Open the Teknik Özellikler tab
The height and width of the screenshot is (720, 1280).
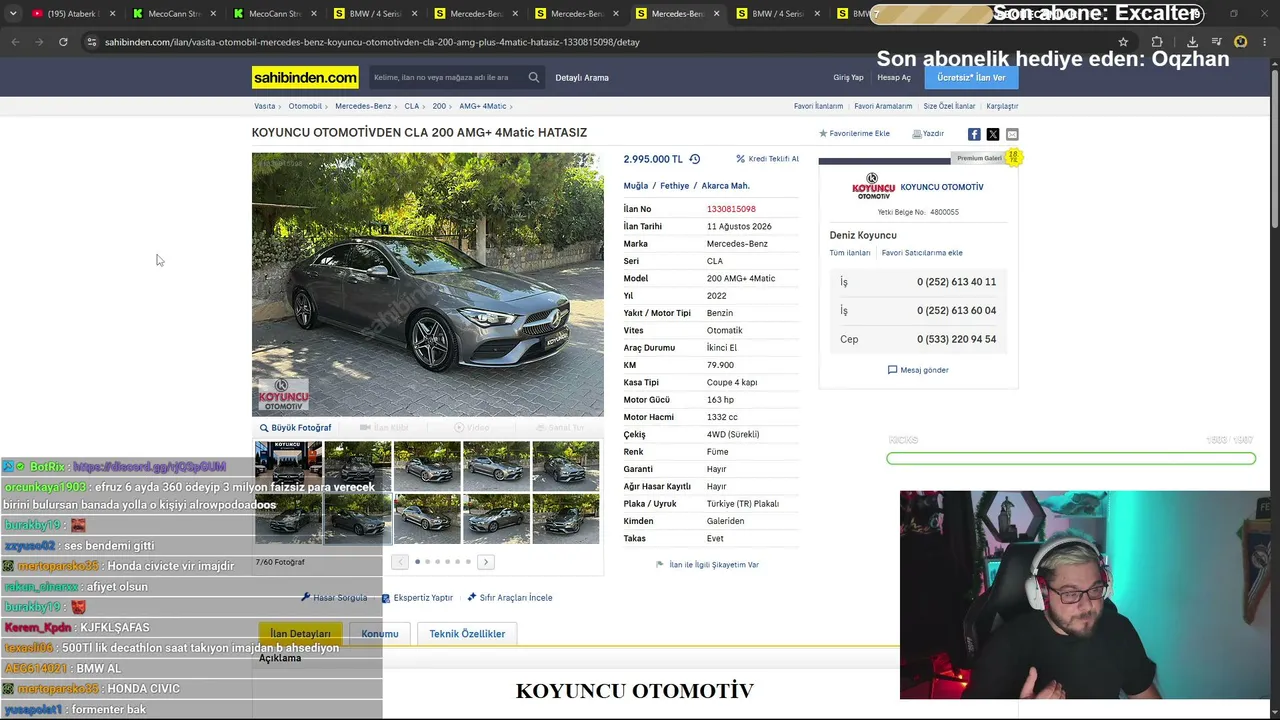467,634
